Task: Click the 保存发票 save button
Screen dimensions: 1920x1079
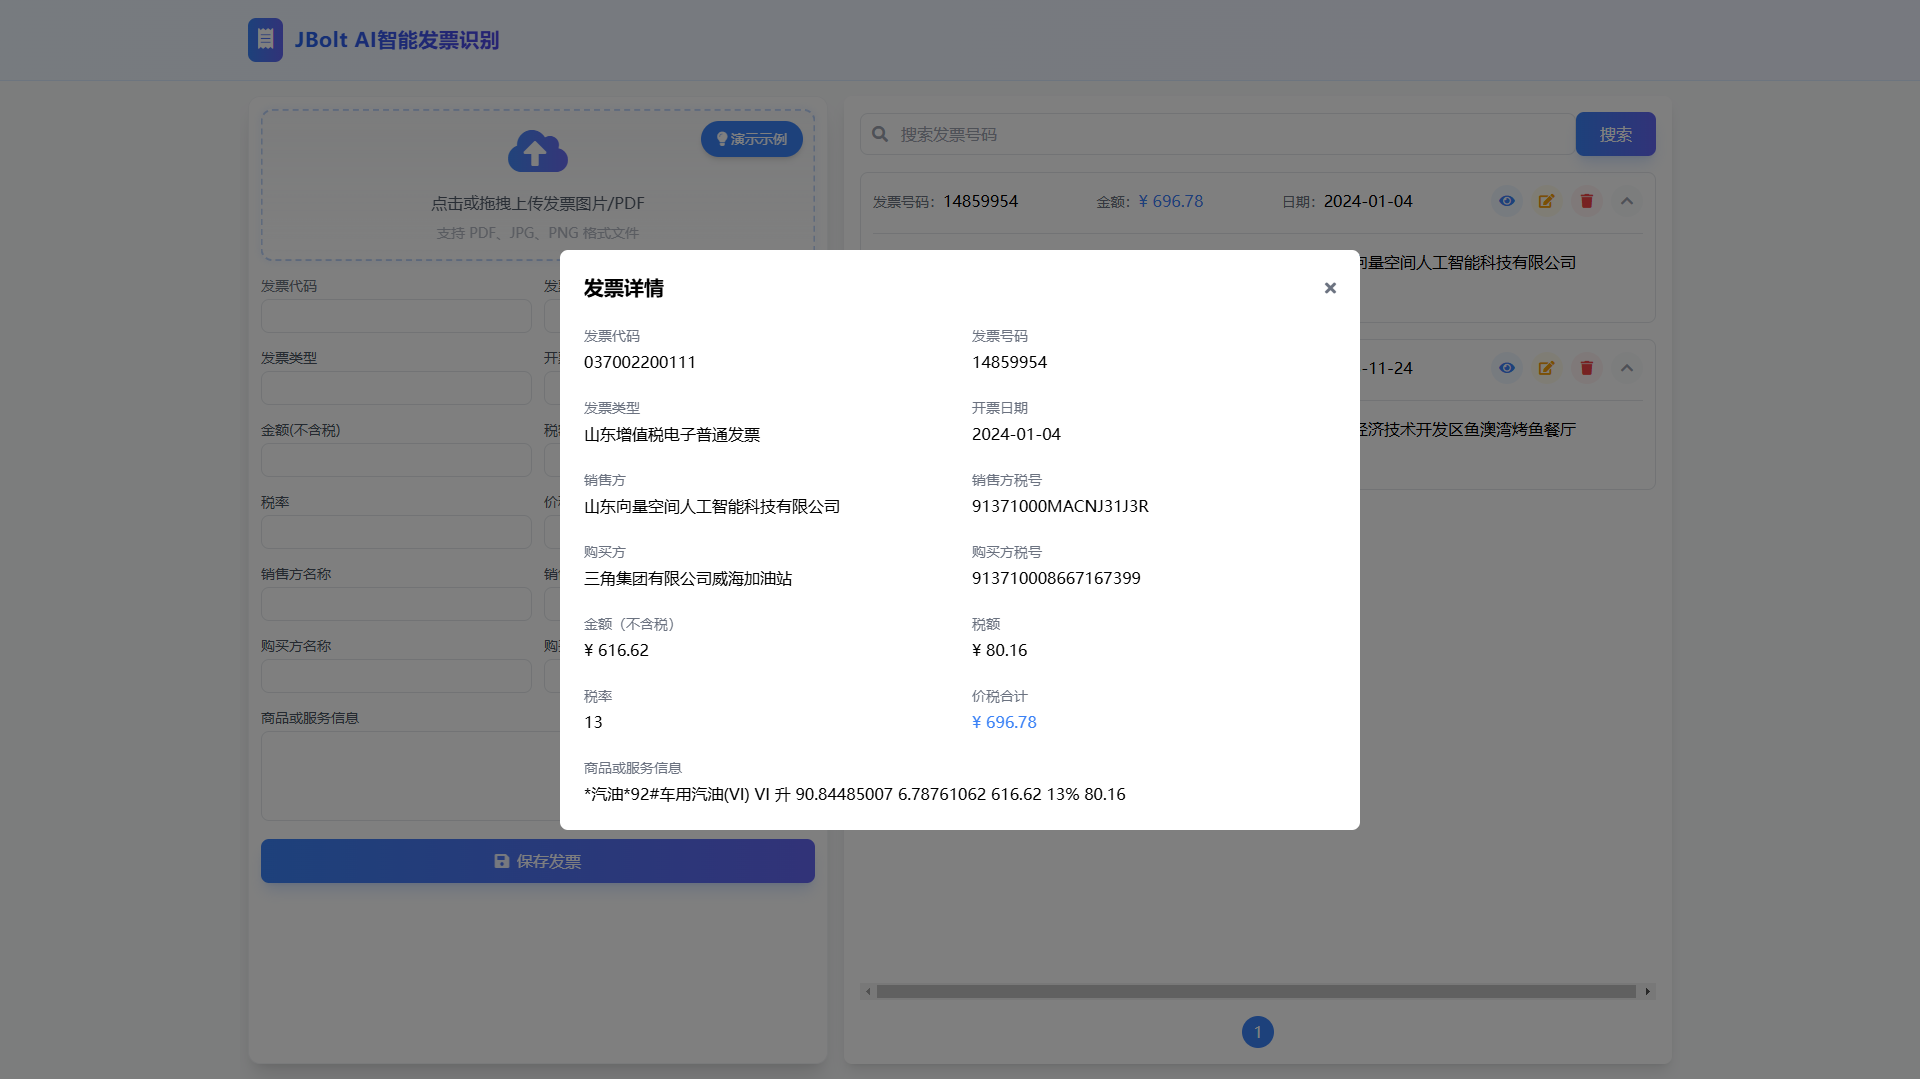Action: [x=538, y=861]
